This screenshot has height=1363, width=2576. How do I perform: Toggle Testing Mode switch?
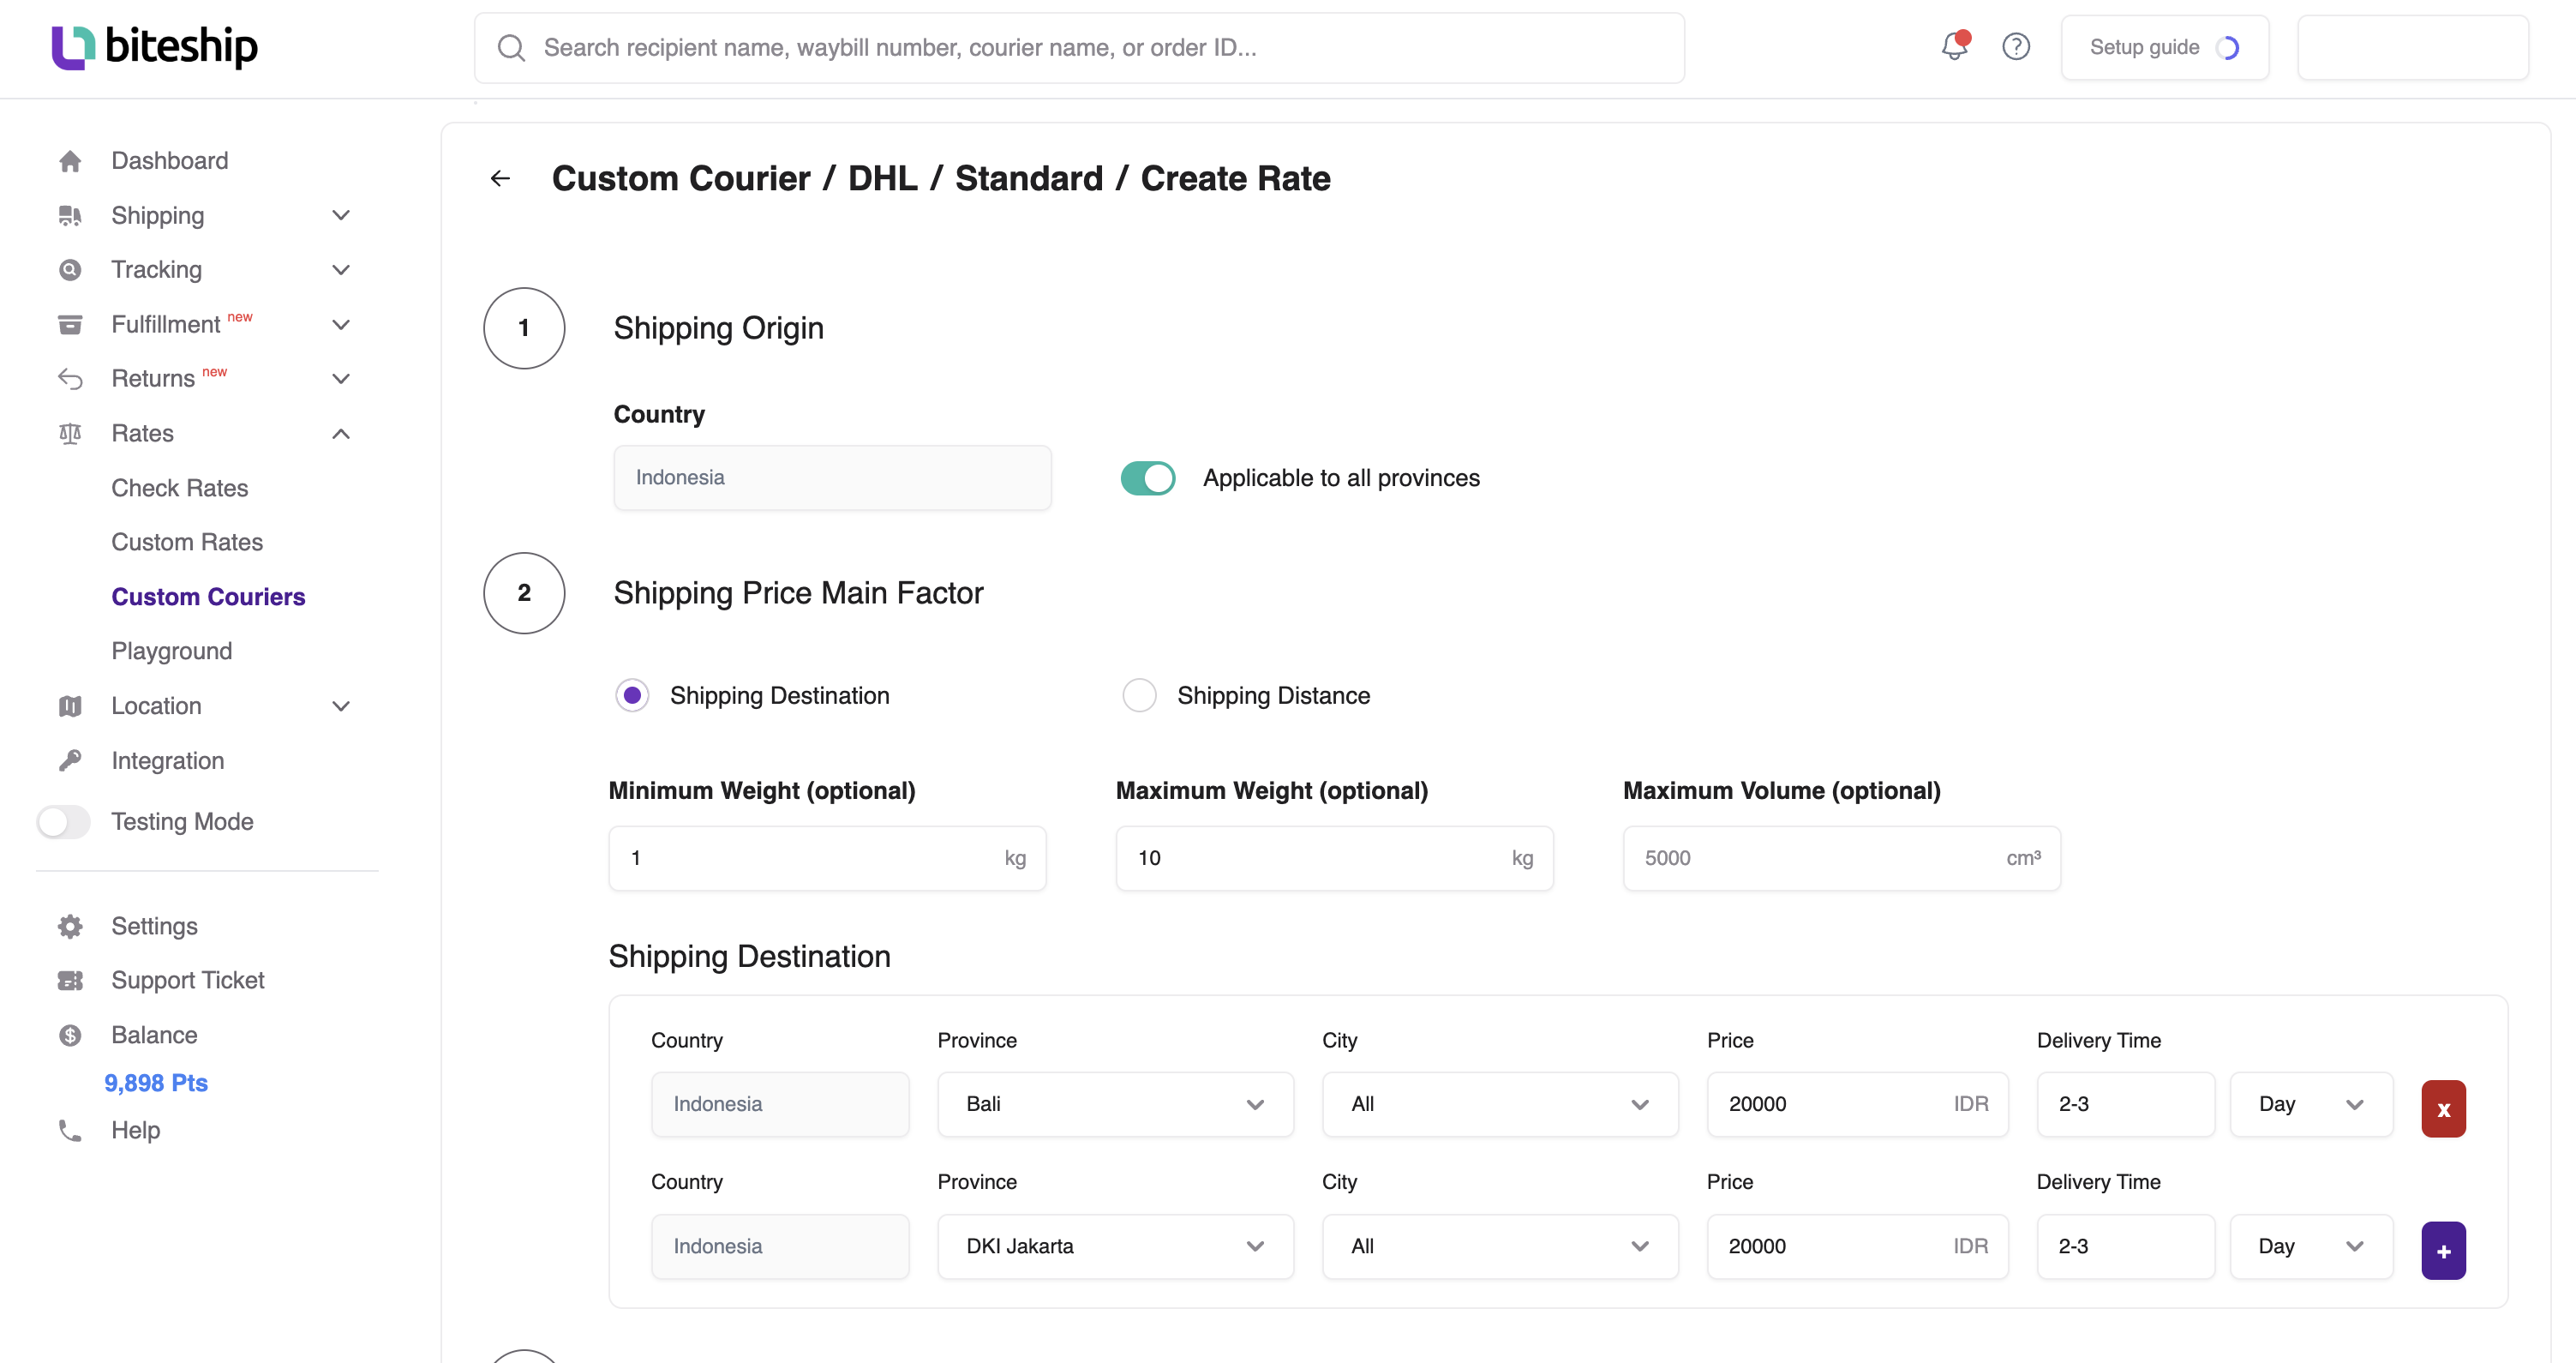(64, 822)
